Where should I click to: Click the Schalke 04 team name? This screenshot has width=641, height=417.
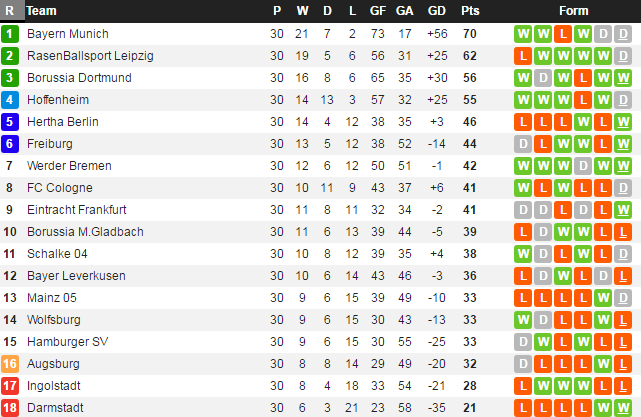coord(57,253)
